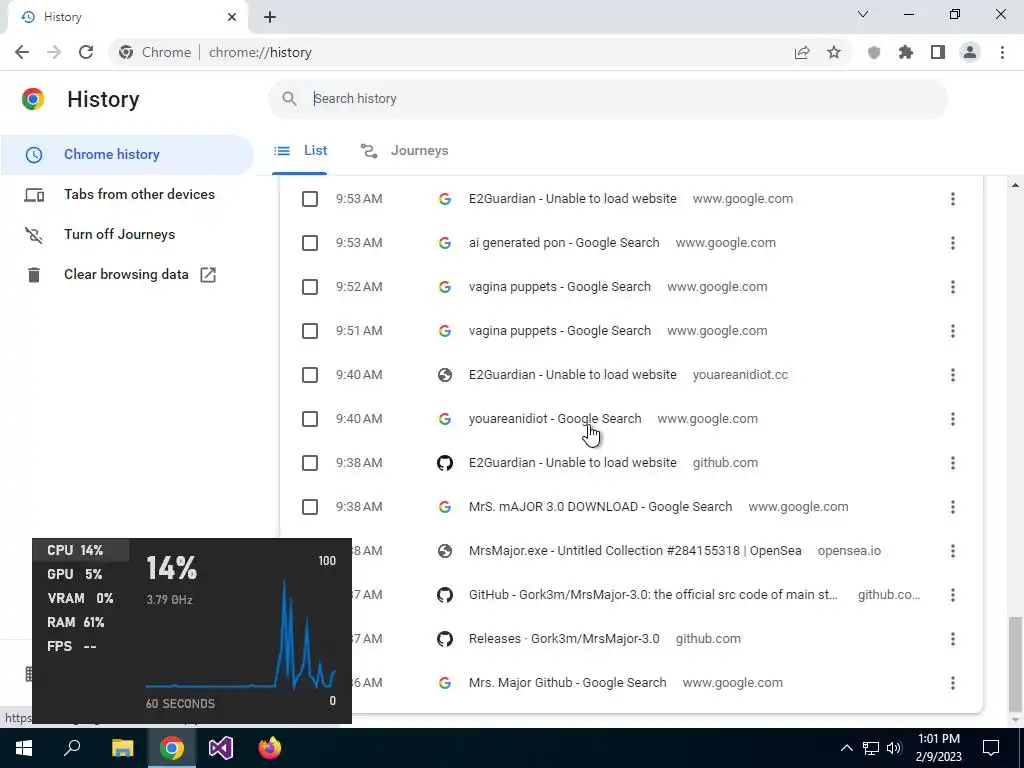The image size is (1024, 768).
Task: Open actions menu for MrsMajor.exe OpenSea entry
Action: [x=953, y=551]
